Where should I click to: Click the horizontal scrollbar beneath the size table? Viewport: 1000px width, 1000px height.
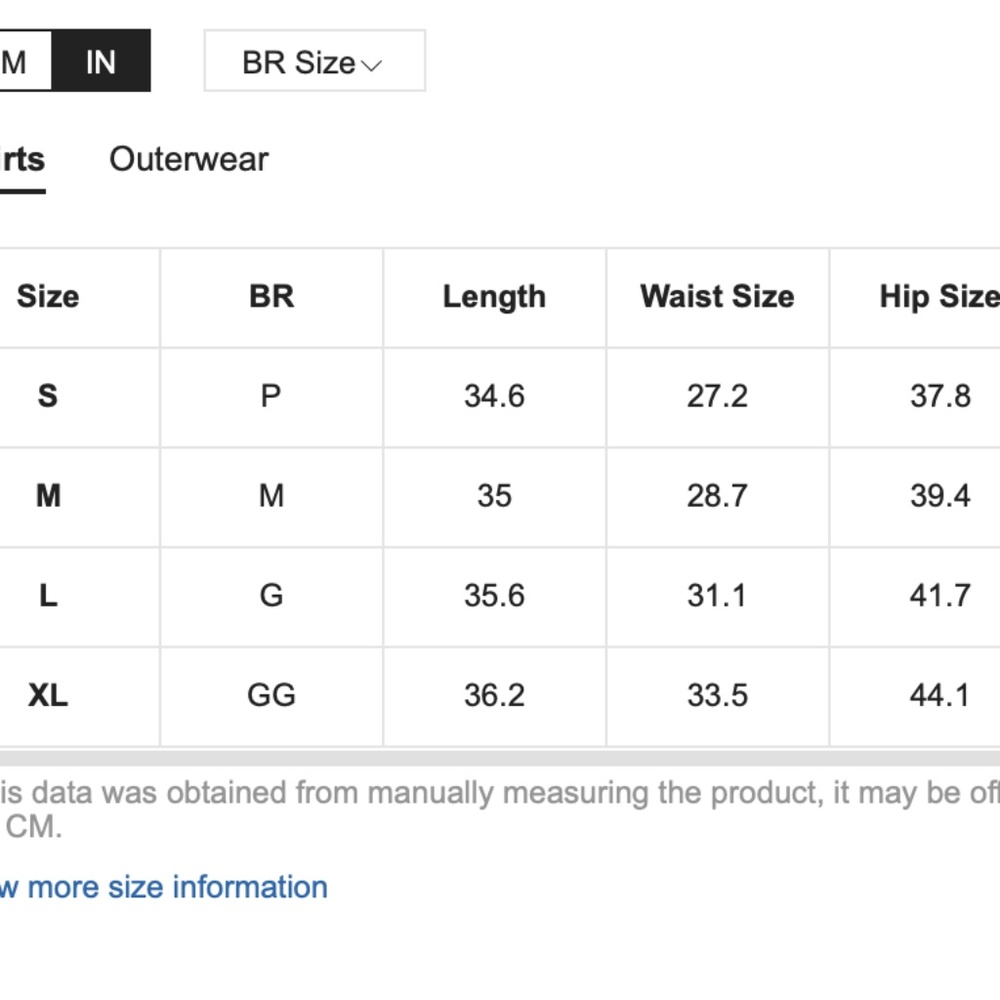(500, 759)
